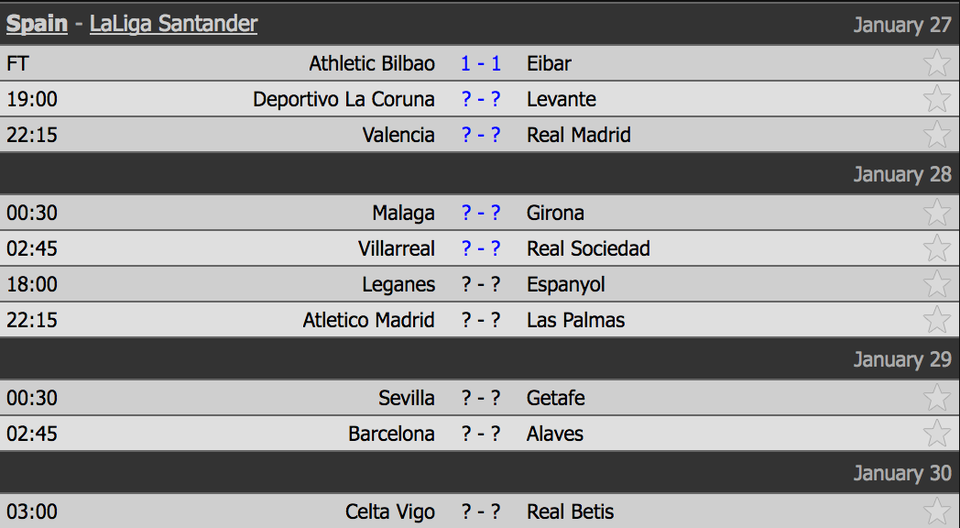The width and height of the screenshot is (960, 528).
Task: Toggle favorite star for Celta Vigo vs Real Betis
Action: pyautogui.click(x=937, y=512)
